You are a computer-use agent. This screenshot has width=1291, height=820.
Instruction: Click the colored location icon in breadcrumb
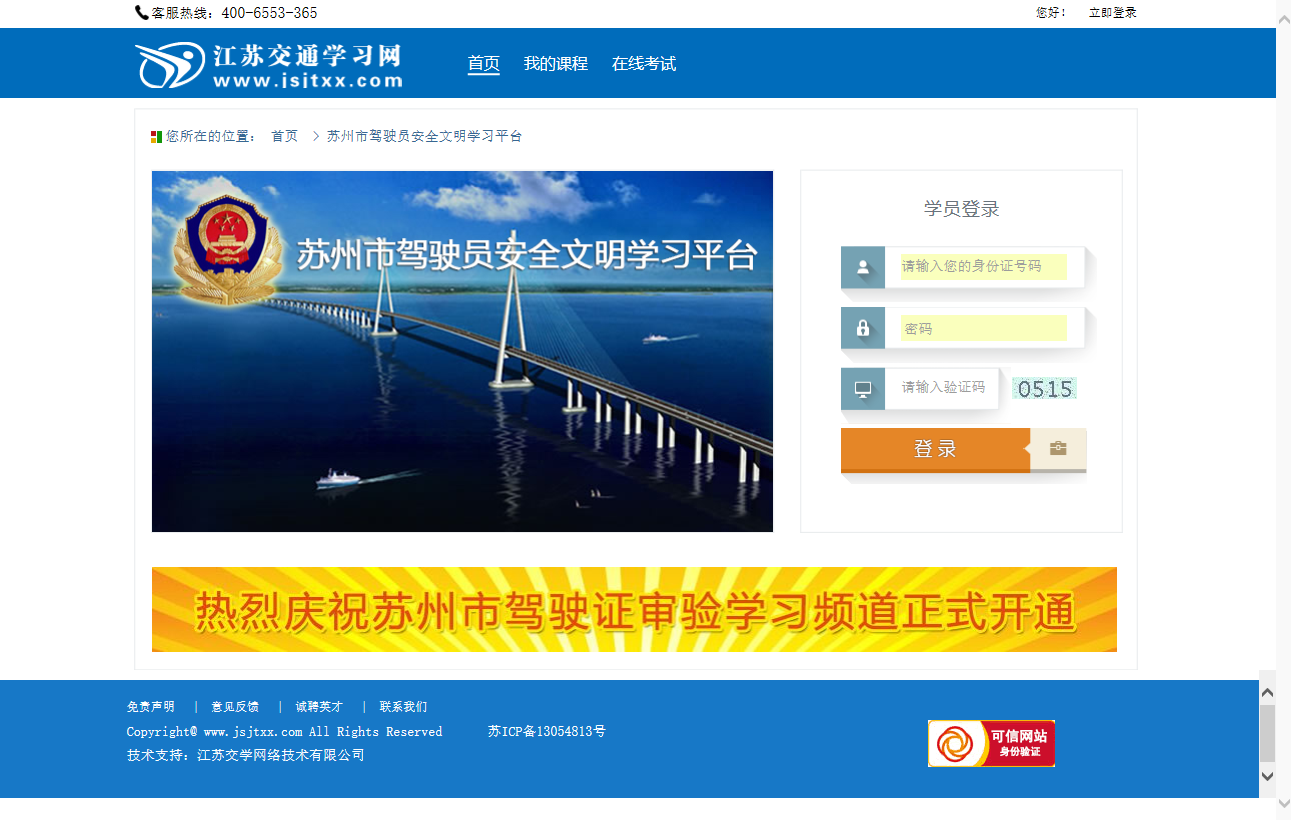156,137
